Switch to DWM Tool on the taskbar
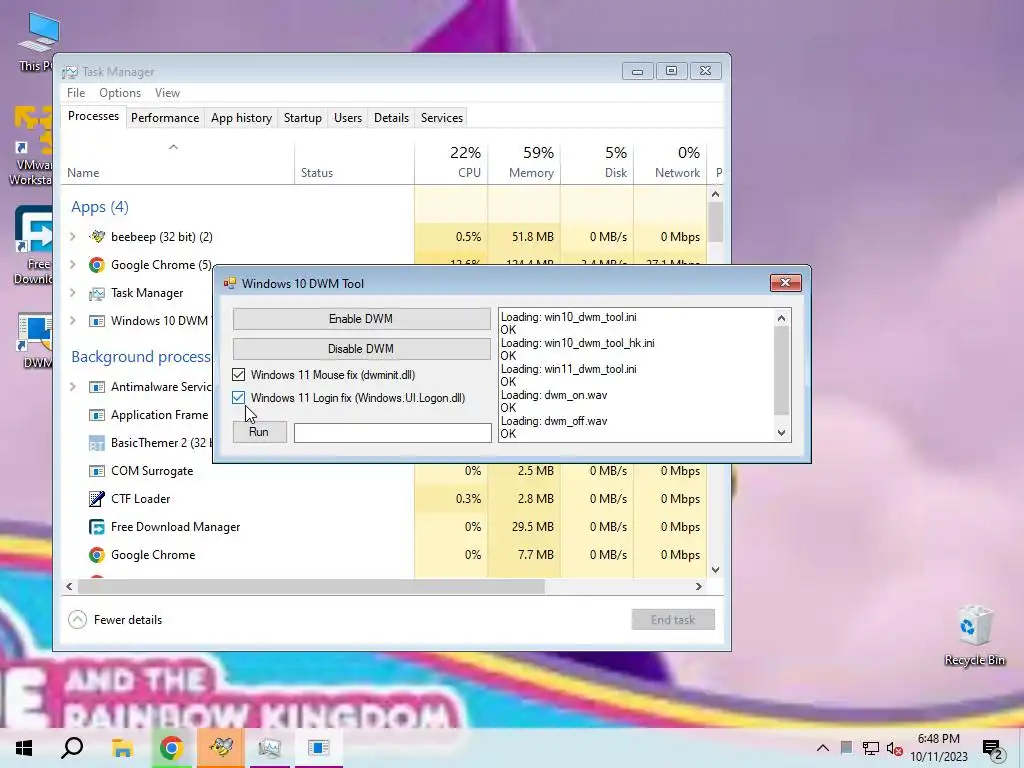 coord(319,748)
